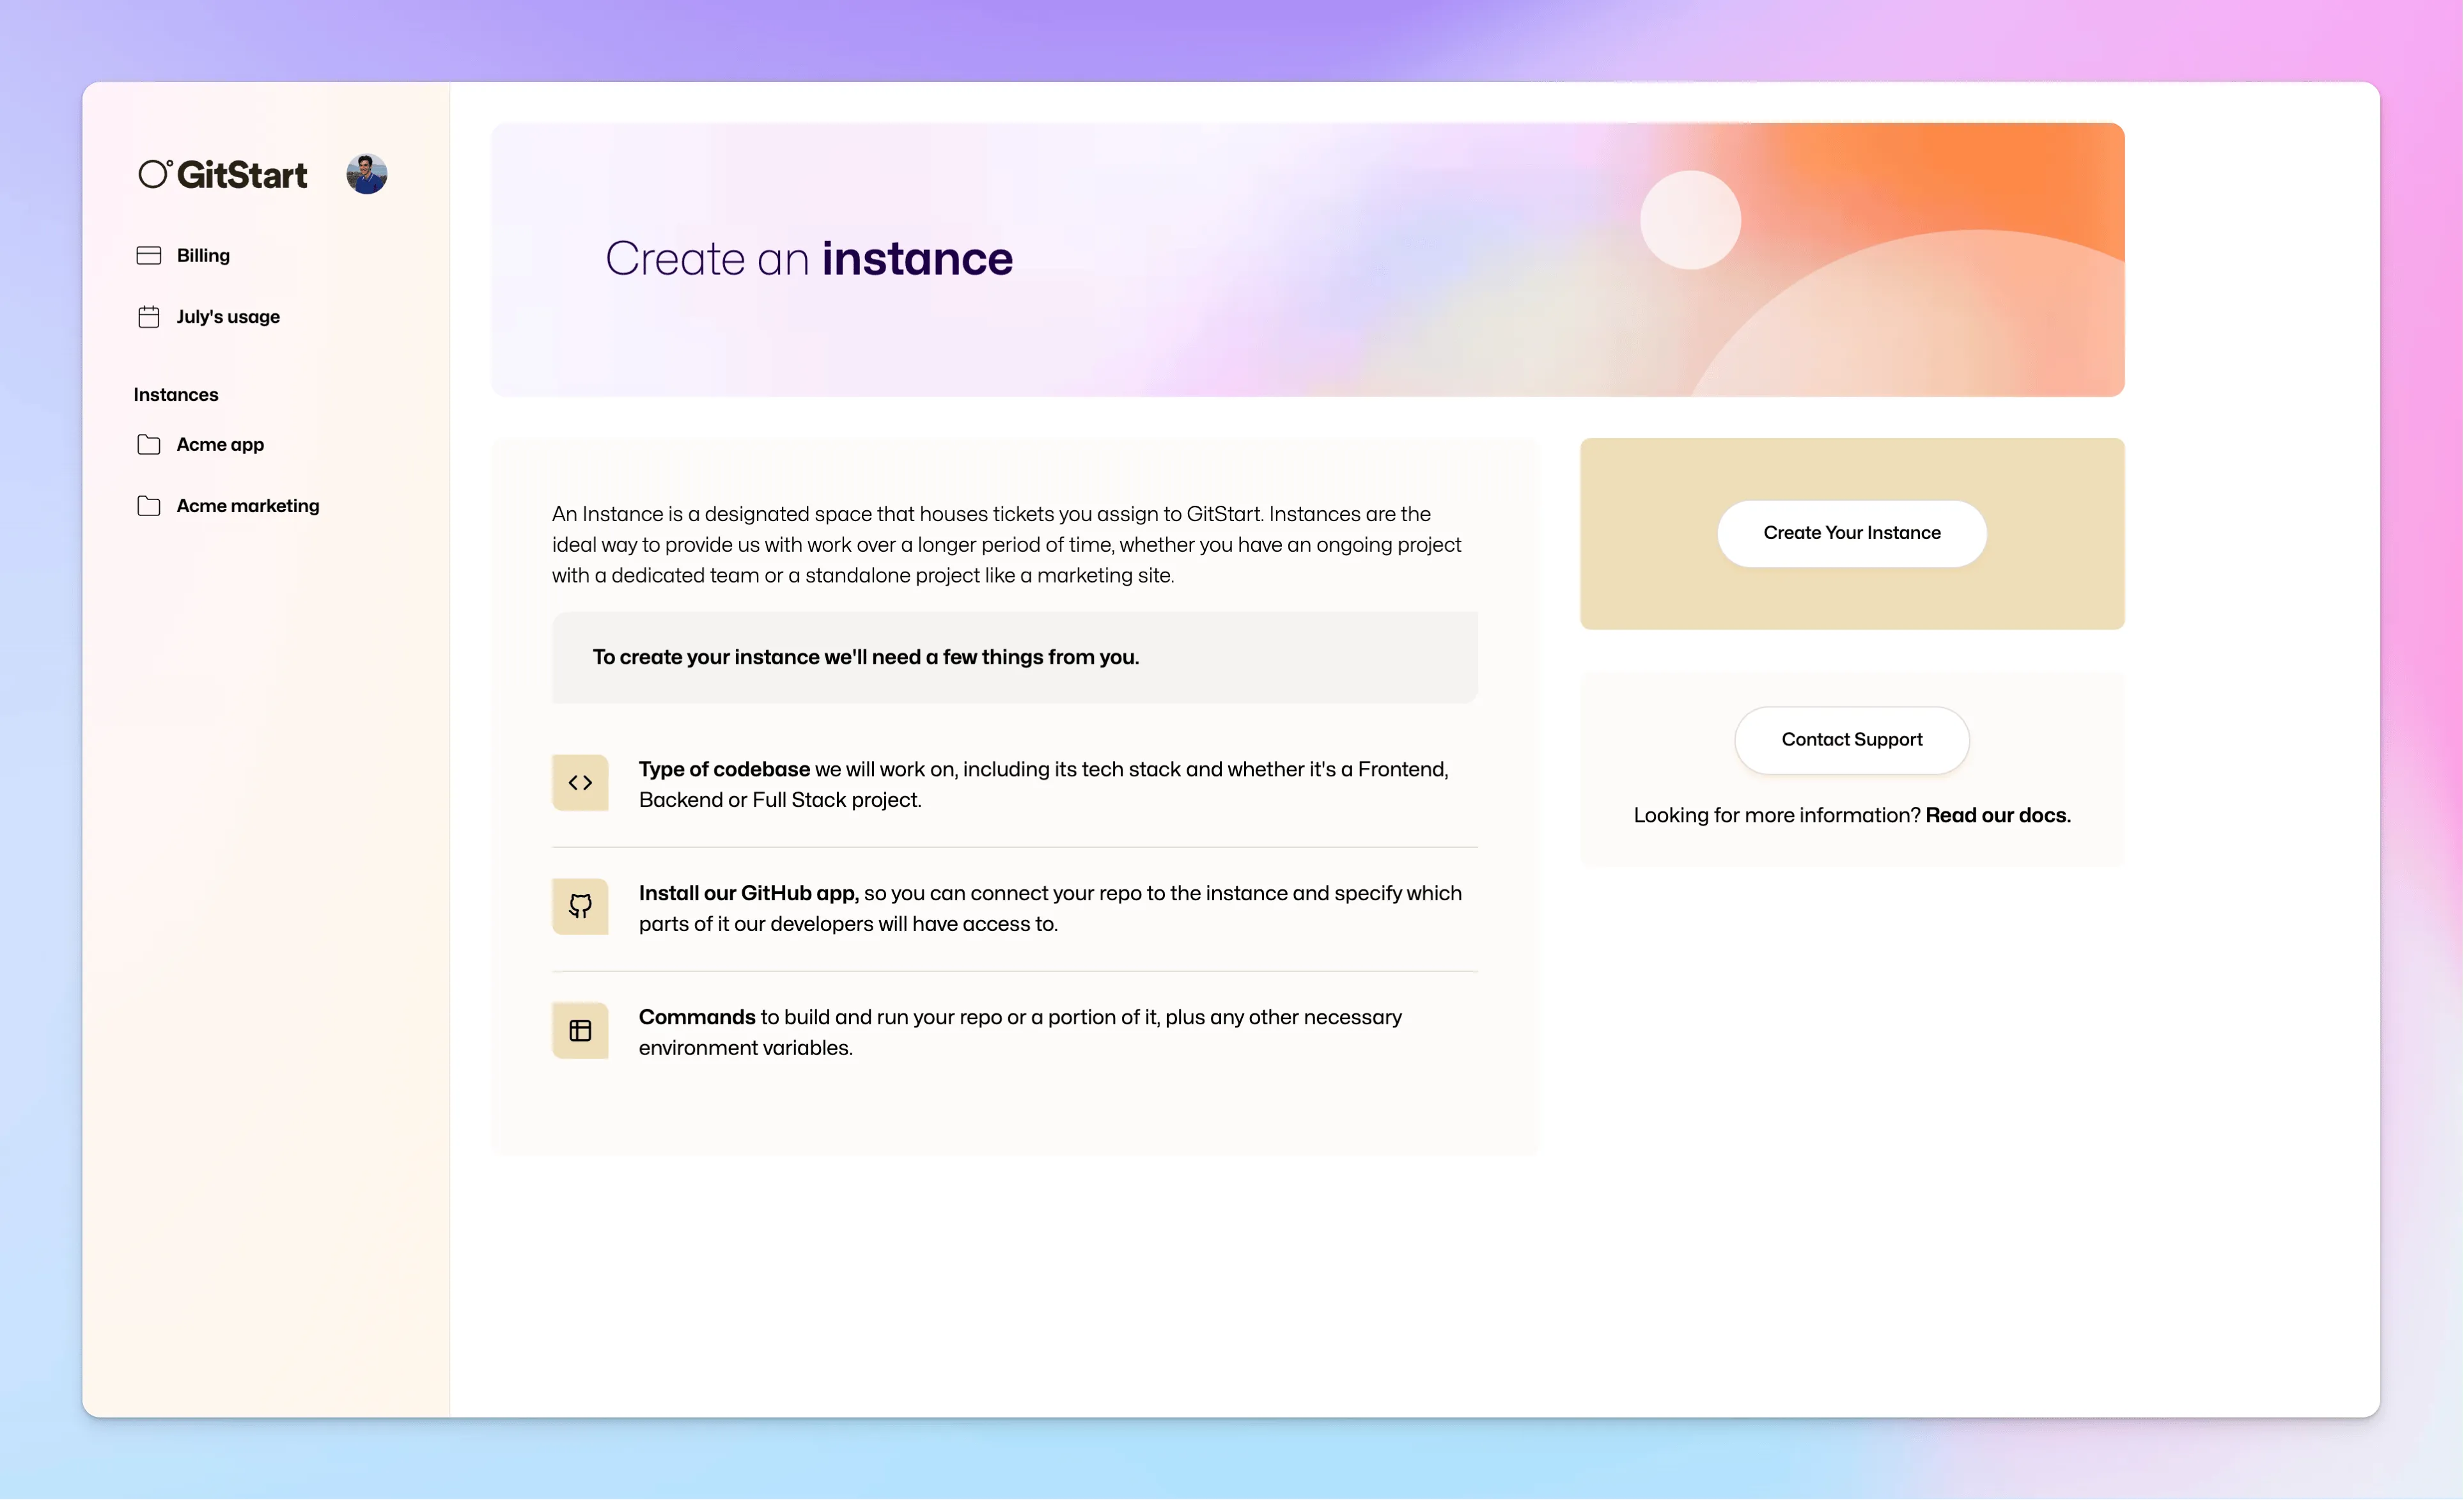The width and height of the screenshot is (2464, 1500).
Task: Select the Acme app instance
Action: (220, 444)
